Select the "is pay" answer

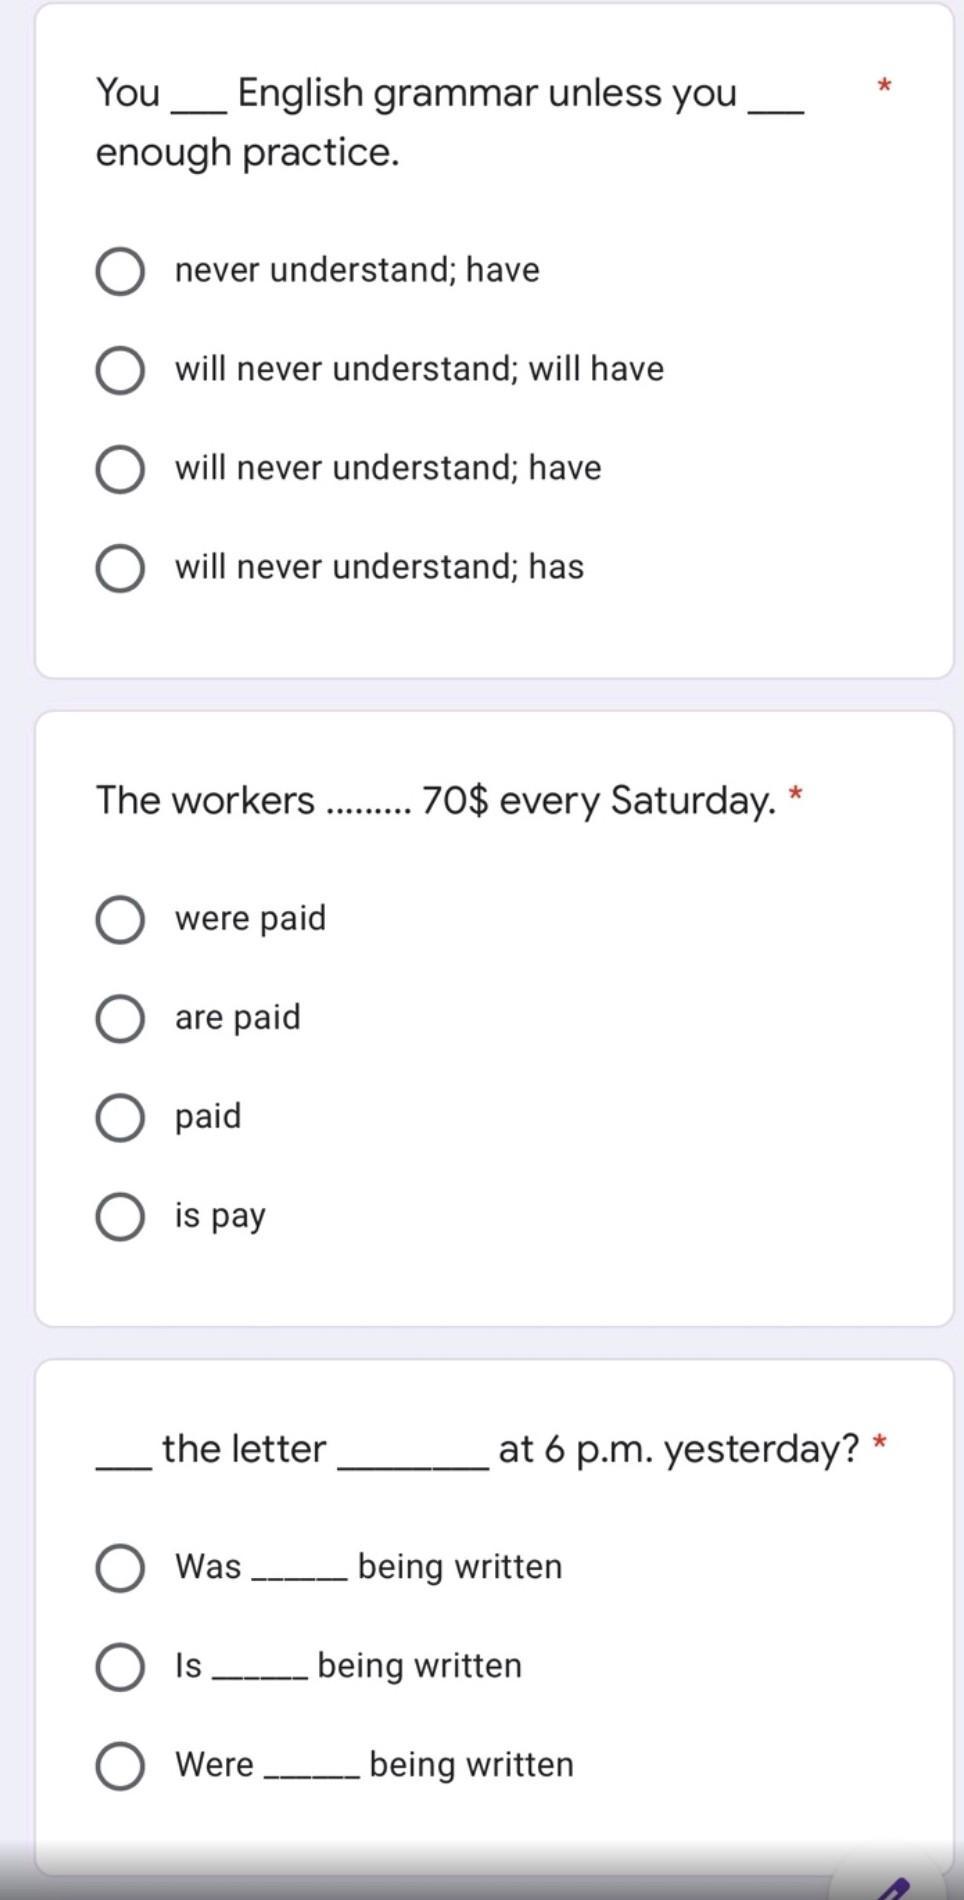pyautogui.click(x=120, y=1216)
